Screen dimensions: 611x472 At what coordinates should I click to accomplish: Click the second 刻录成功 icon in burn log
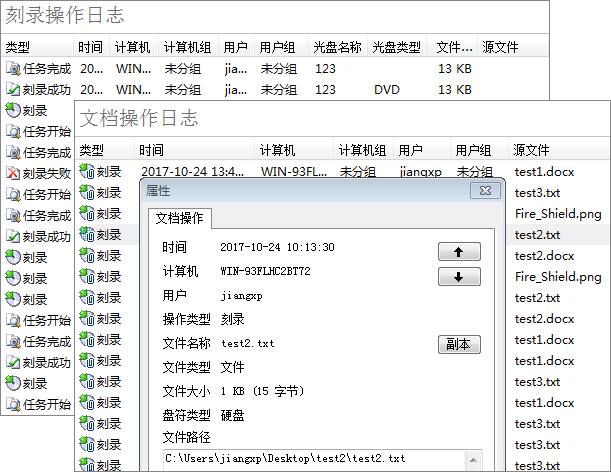(x=13, y=237)
